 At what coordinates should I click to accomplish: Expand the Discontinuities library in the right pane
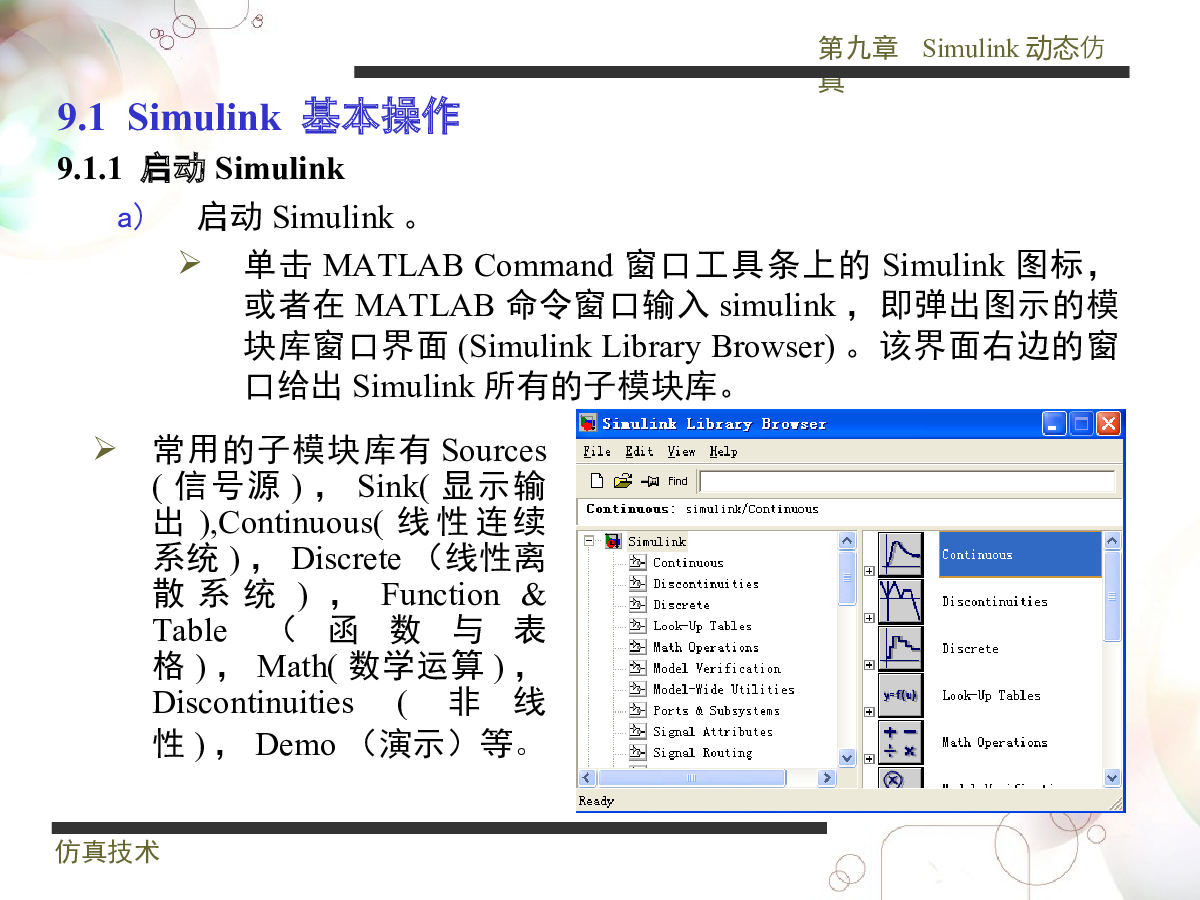click(x=869, y=618)
